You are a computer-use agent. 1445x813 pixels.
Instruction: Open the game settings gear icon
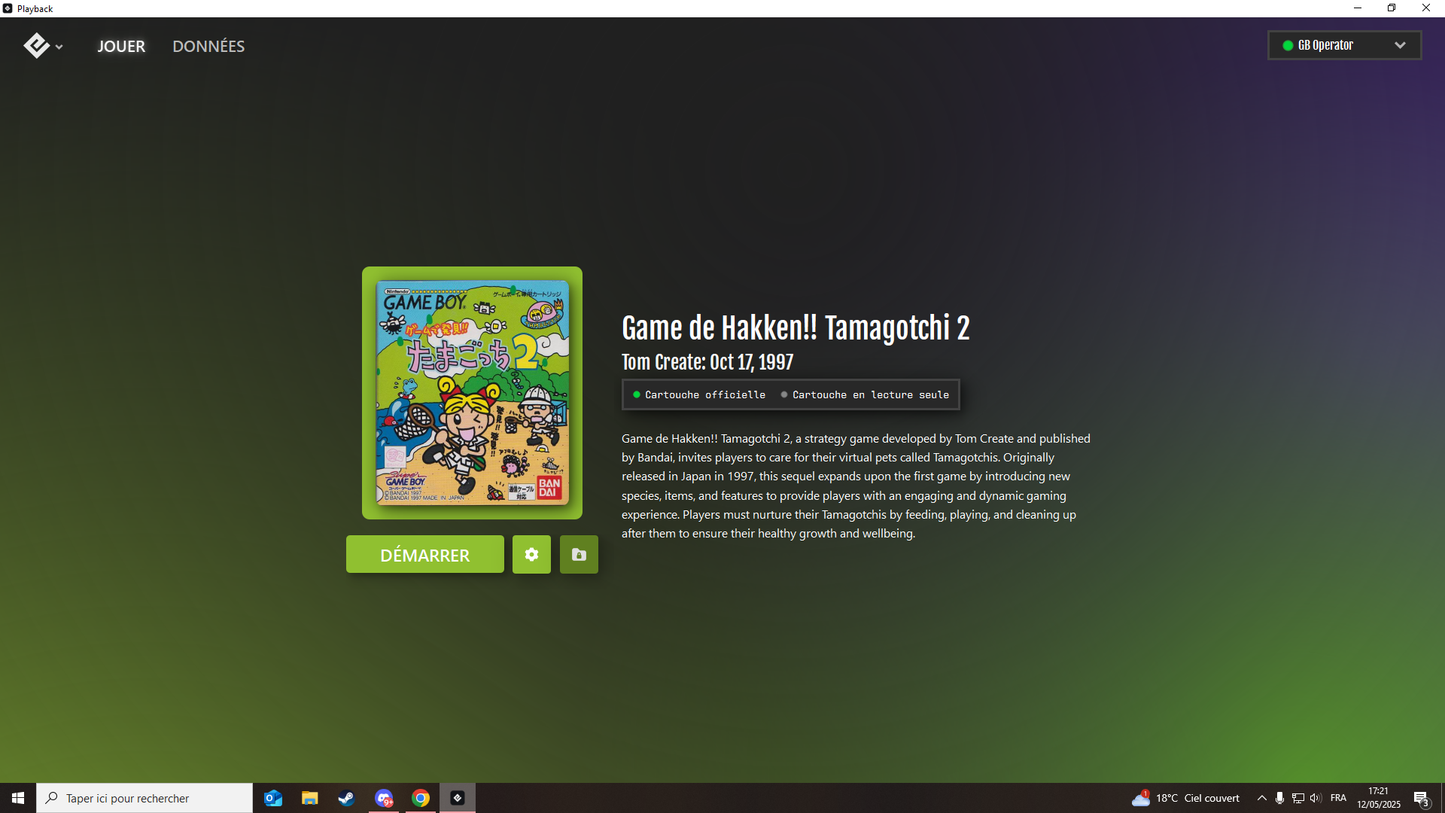pyautogui.click(x=531, y=554)
